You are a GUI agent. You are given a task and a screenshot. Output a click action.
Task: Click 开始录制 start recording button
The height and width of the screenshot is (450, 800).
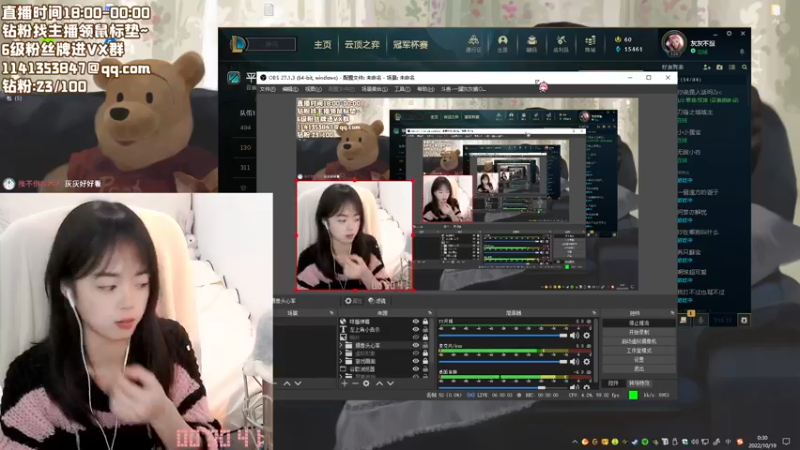tap(639, 332)
